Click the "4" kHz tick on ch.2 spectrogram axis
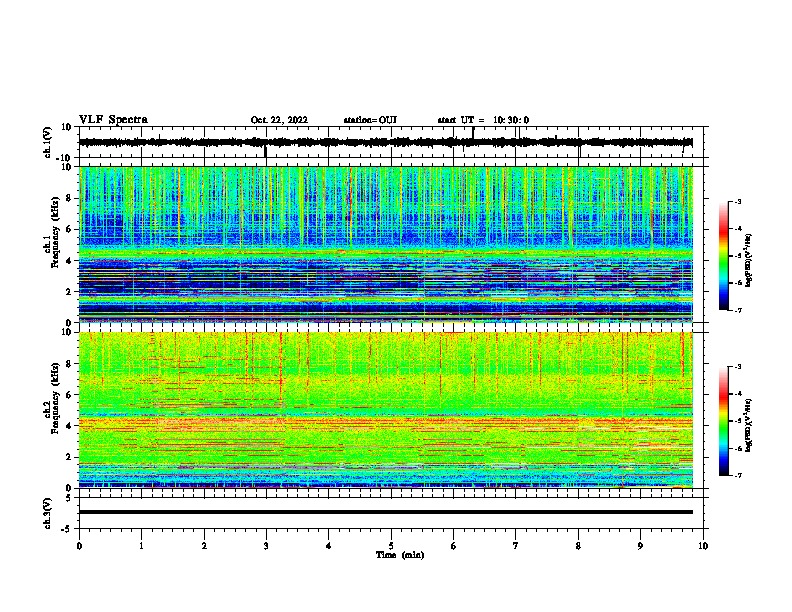This screenshot has width=792, height=612. (x=69, y=426)
